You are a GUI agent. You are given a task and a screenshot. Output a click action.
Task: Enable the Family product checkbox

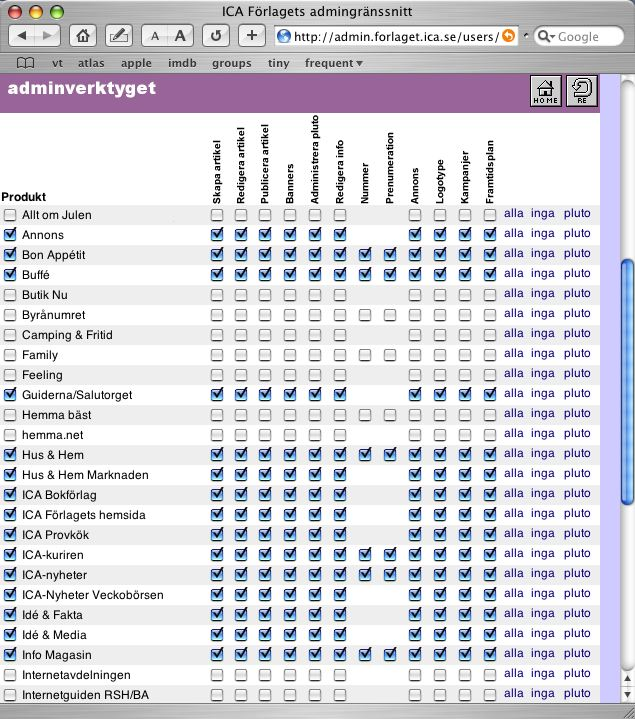(10, 355)
